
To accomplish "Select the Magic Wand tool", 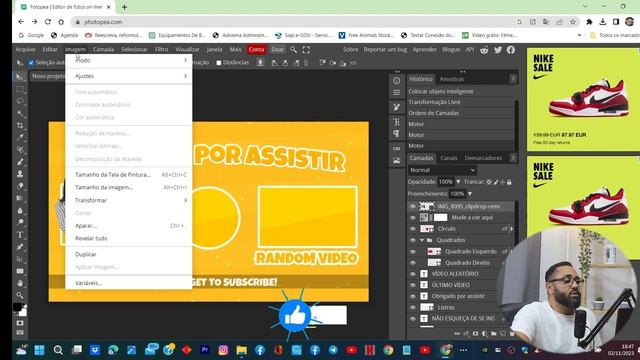I will point(20,113).
